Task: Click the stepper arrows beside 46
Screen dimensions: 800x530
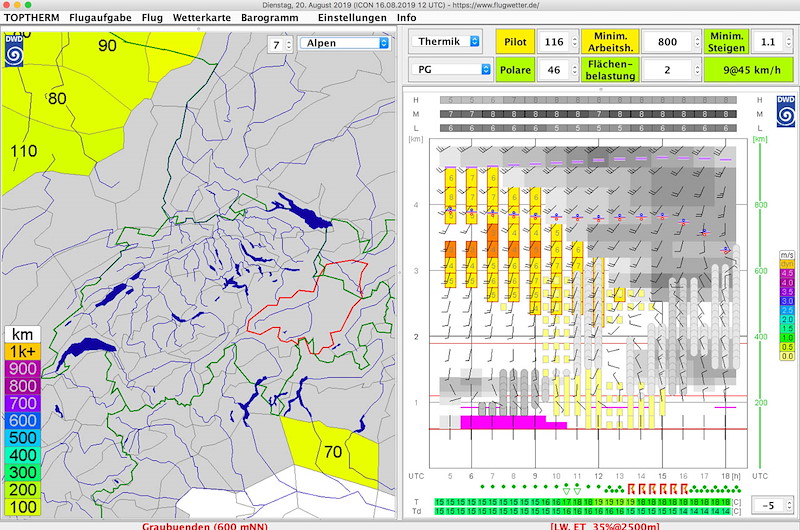Action: [575, 70]
